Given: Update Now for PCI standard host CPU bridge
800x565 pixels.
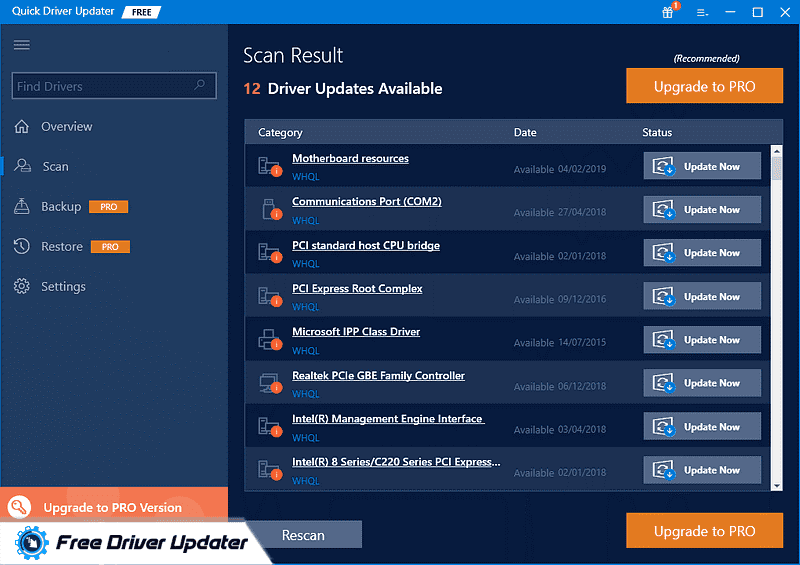Looking at the screenshot, I should pyautogui.click(x=702, y=253).
